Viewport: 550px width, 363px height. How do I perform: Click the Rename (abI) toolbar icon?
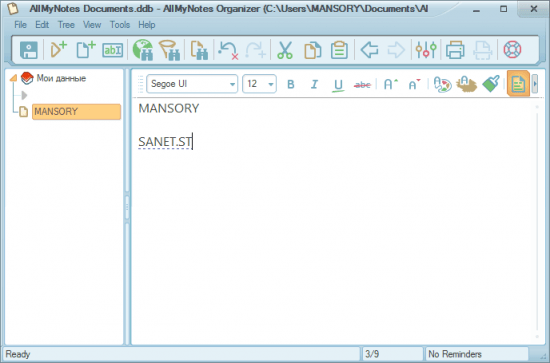113,50
